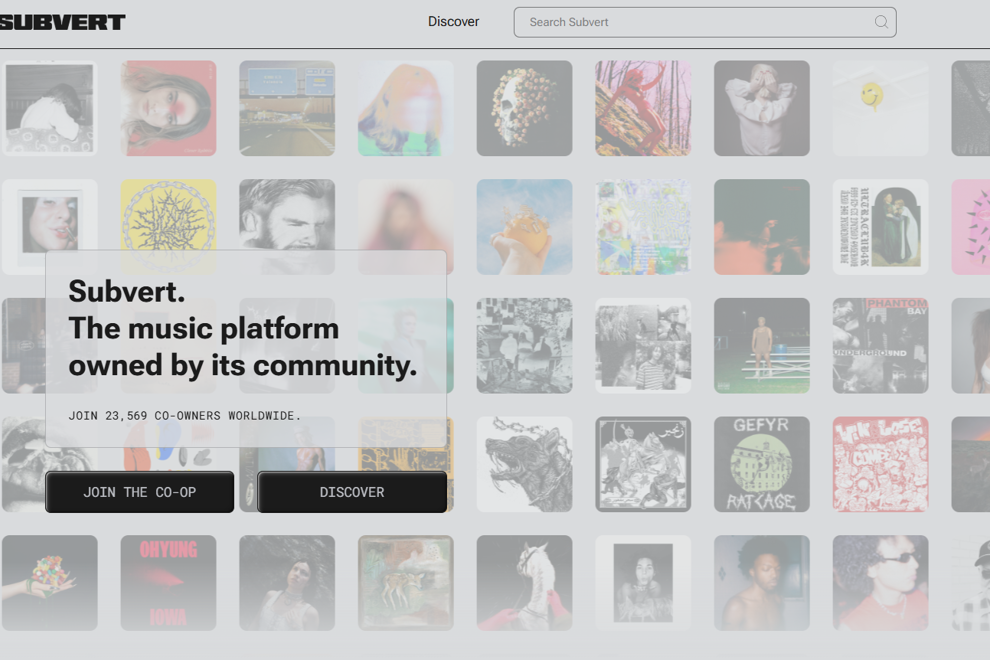This screenshot has height=660, width=990.
Task: Open the GEFYR RATCAGE album cover
Action: pos(761,464)
